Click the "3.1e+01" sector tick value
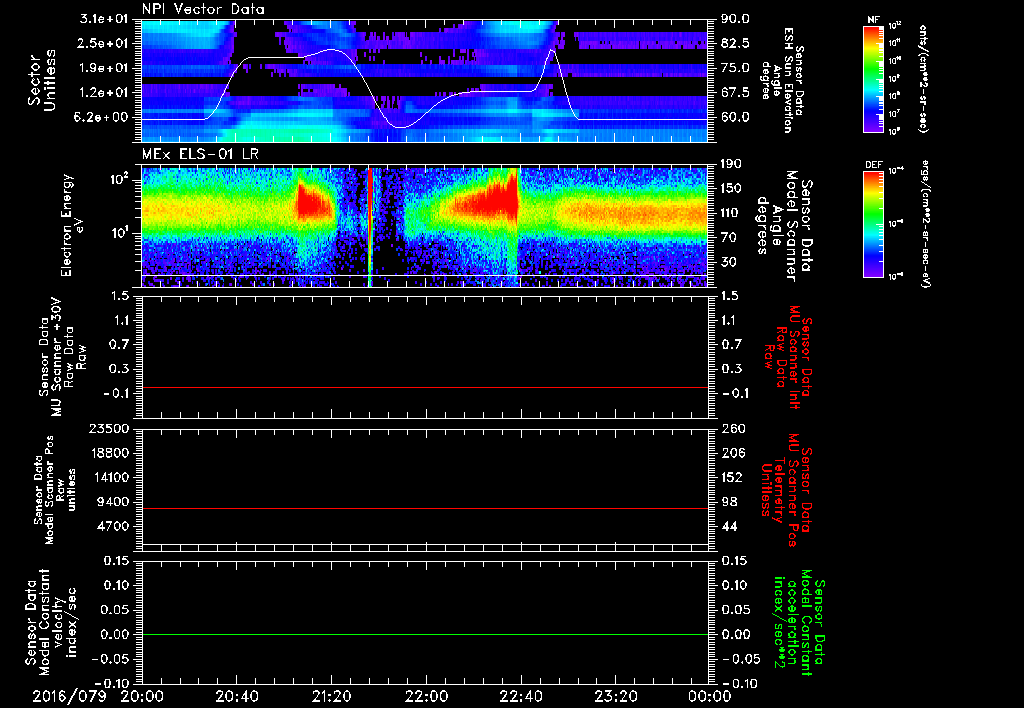This screenshot has width=1024, height=708. [x=104, y=19]
